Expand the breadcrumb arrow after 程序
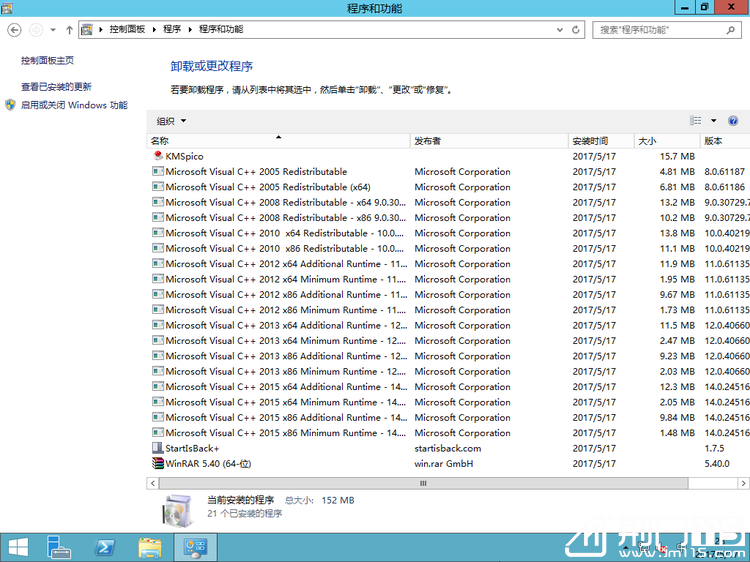The width and height of the screenshot is (750, 562). tap(190, 30)
